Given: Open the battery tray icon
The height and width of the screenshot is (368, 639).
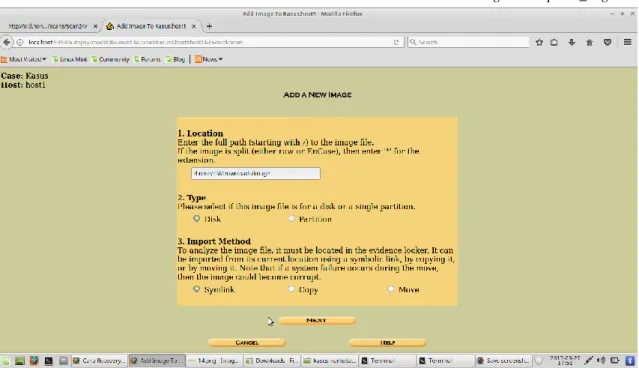Looking at the screenshot, I should (615, 361).
